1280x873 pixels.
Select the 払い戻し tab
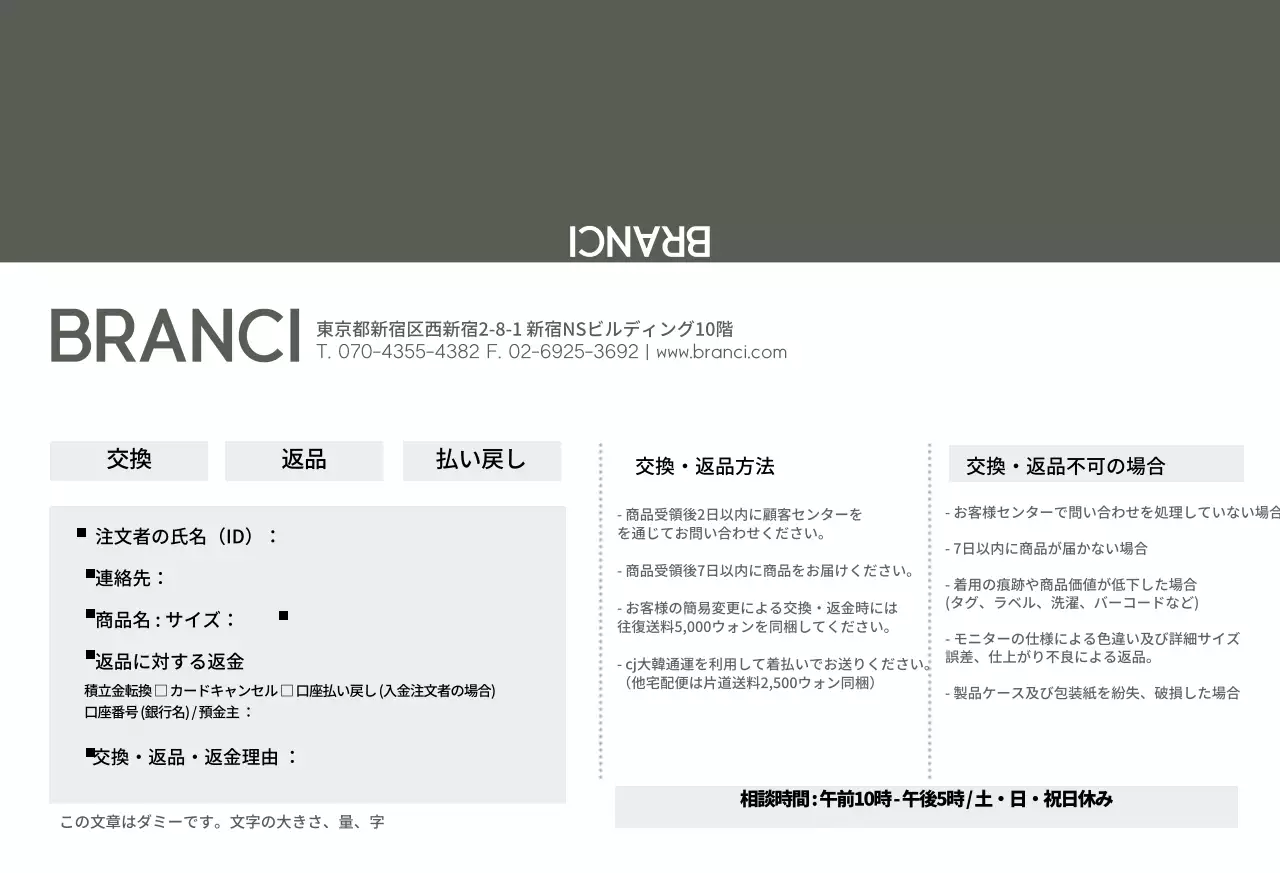tap(482, 460)
